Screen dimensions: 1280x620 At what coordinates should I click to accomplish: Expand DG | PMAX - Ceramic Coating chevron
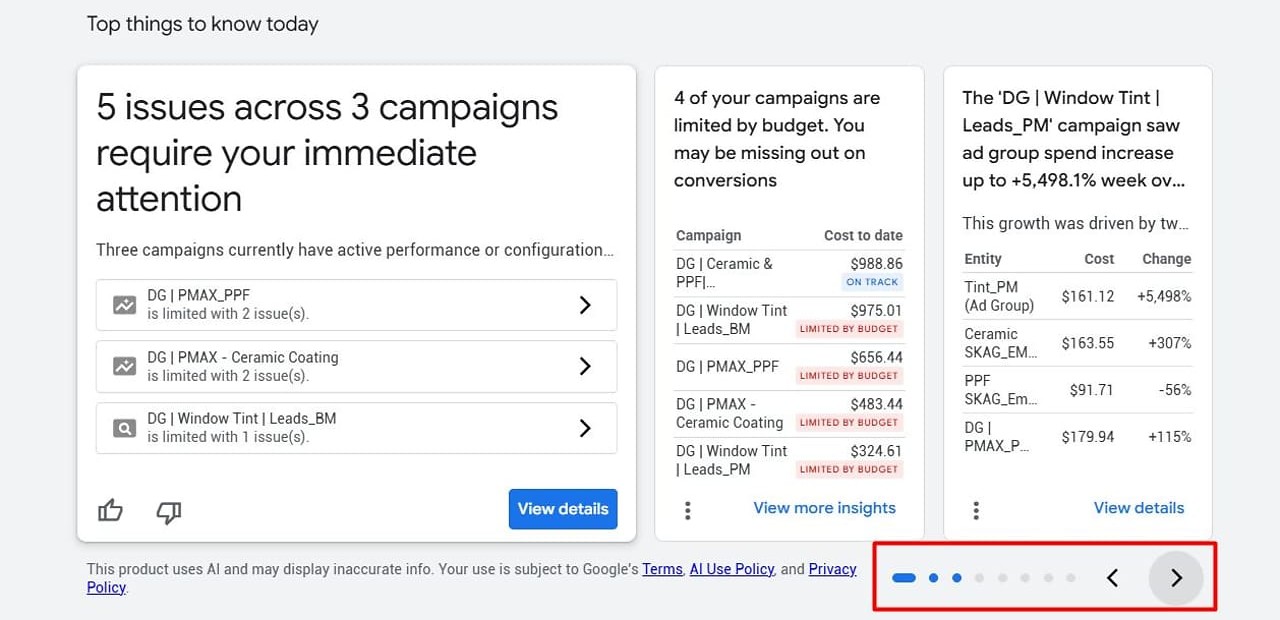[x=586, y=366]
